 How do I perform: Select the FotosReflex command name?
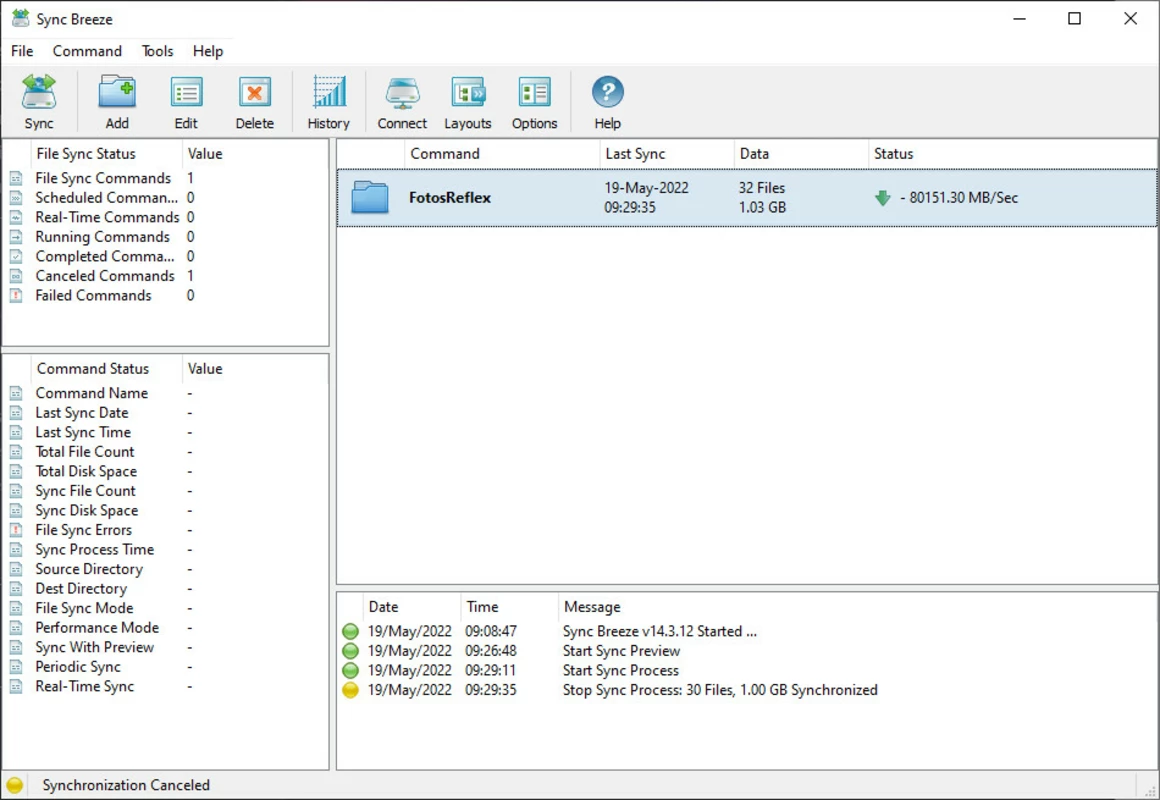[450, 198]
